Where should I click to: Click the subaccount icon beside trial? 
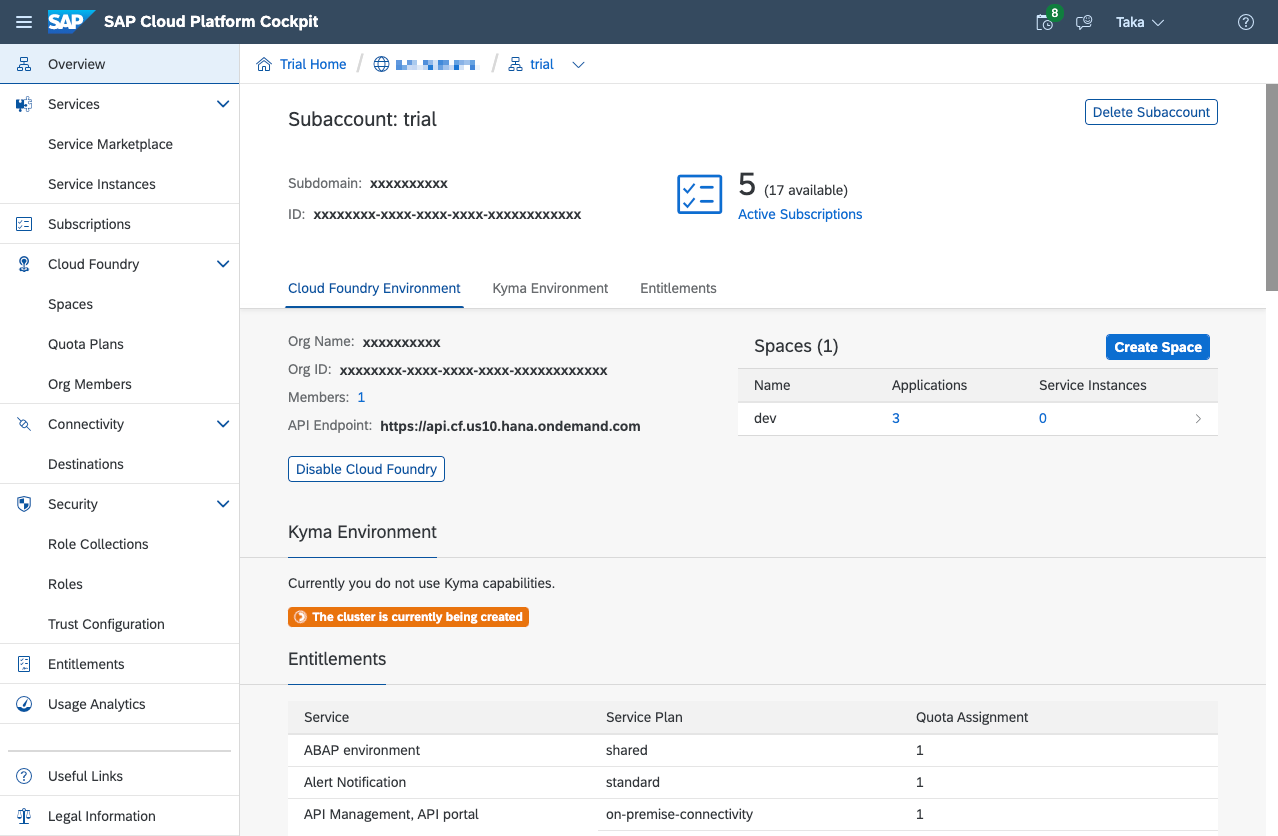pyautogui.click(x=516, y=64)
